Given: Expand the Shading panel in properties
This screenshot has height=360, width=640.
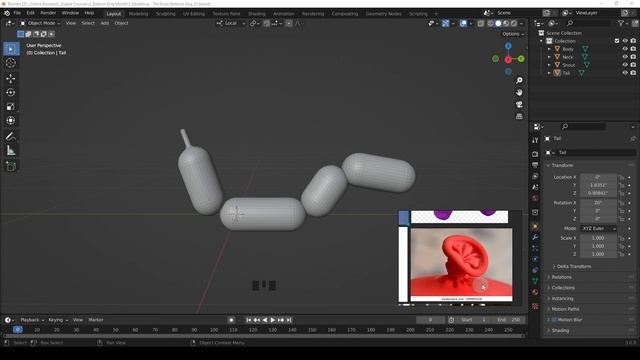Looking at the screenshot, I should click(x=560, y=331).
